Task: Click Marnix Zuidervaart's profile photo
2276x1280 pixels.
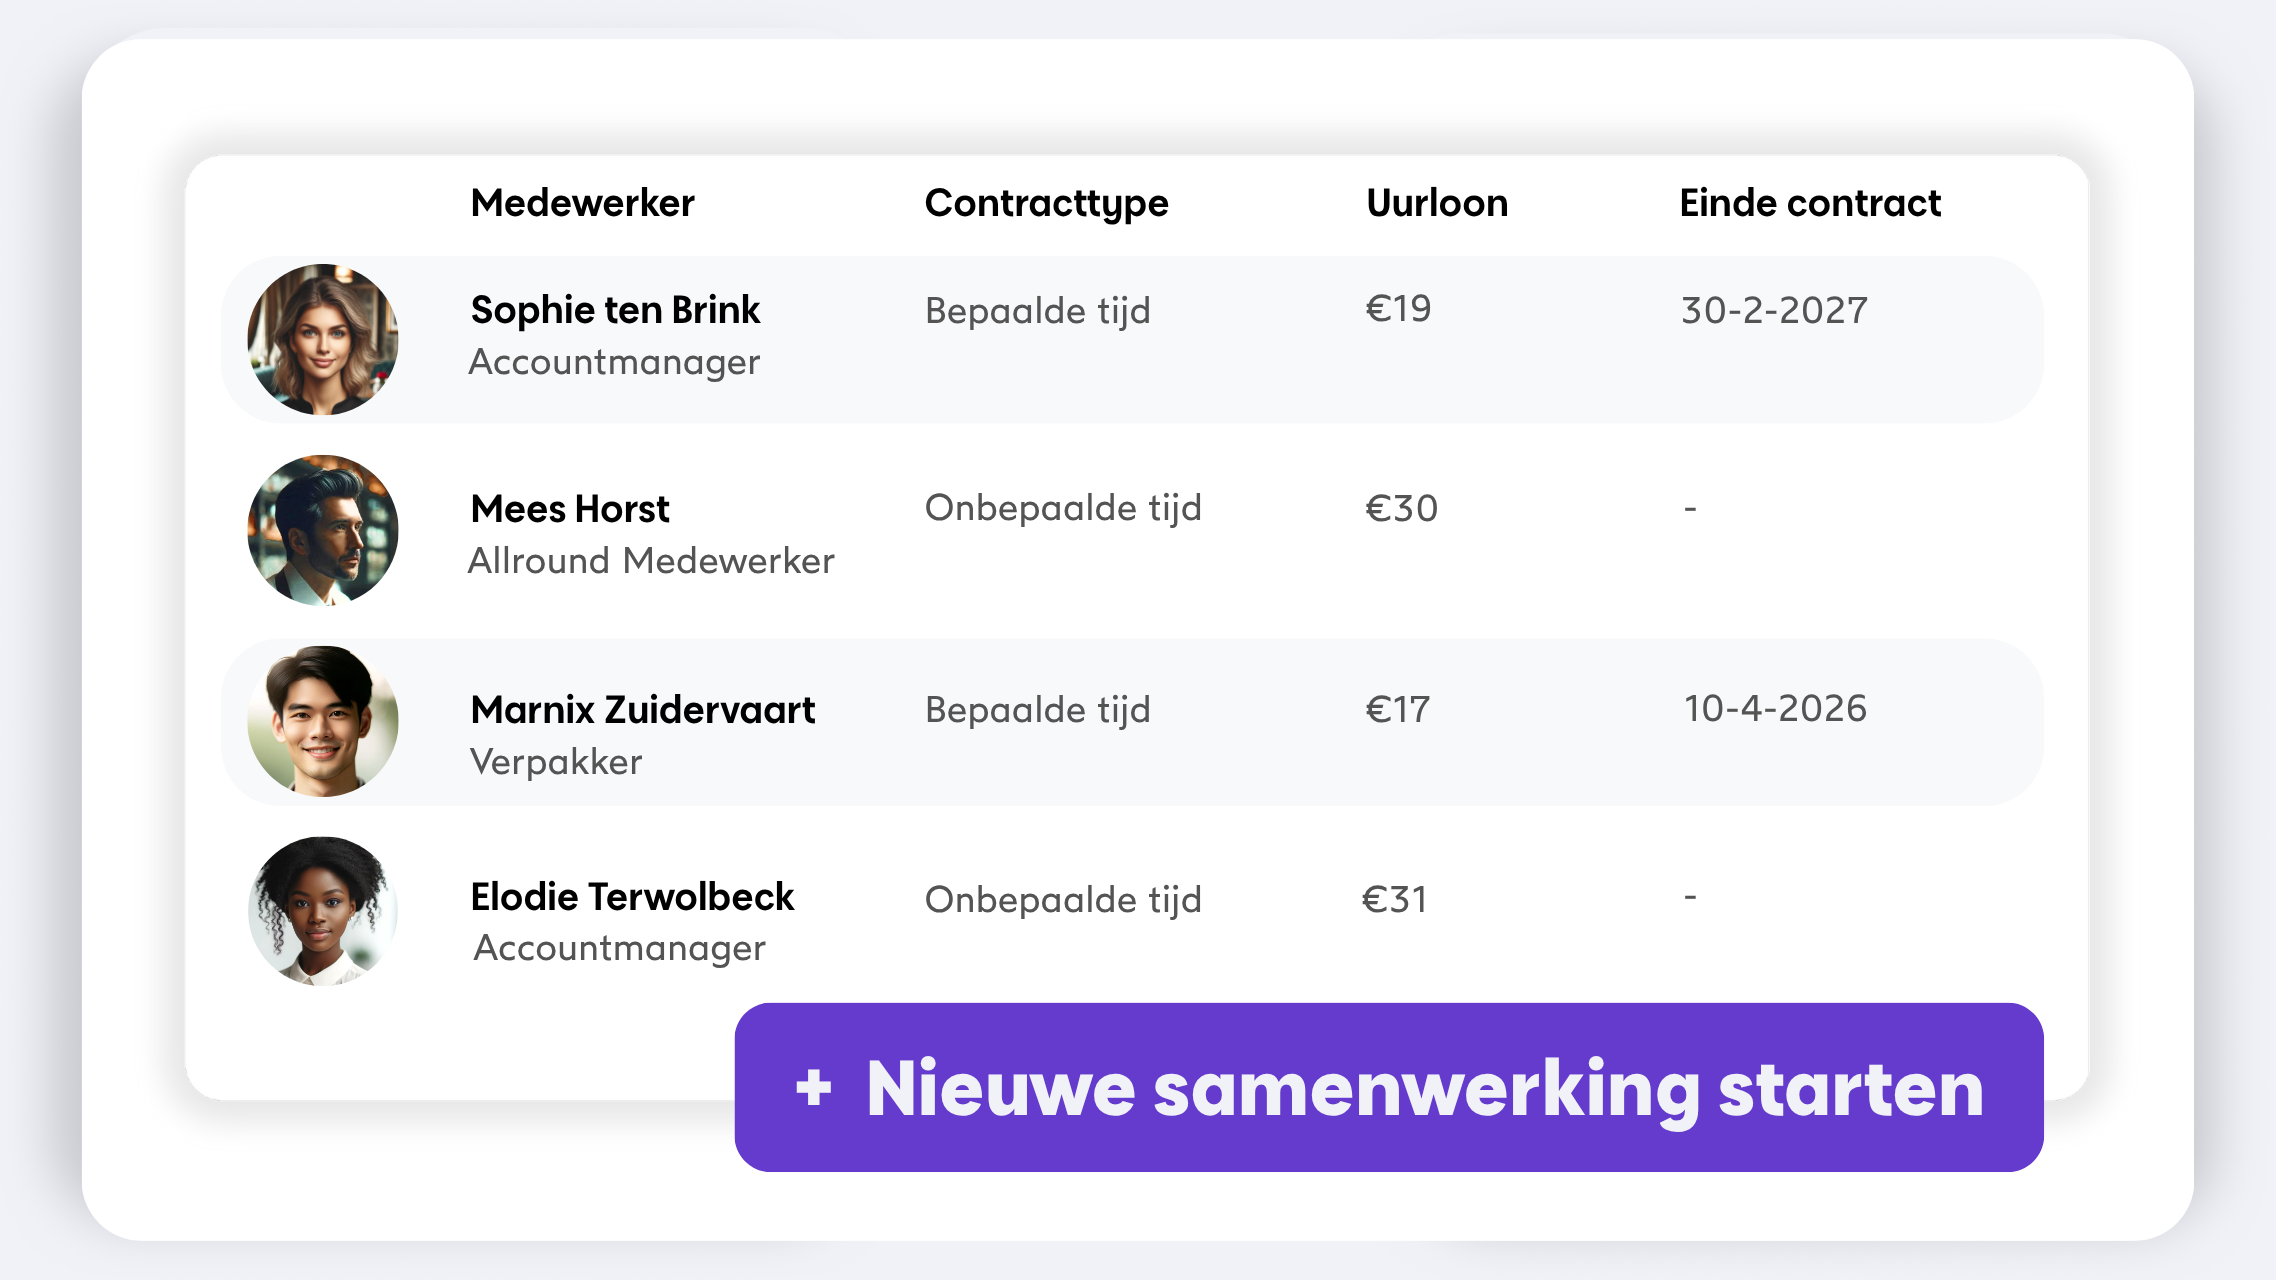Action: (323, 721)
